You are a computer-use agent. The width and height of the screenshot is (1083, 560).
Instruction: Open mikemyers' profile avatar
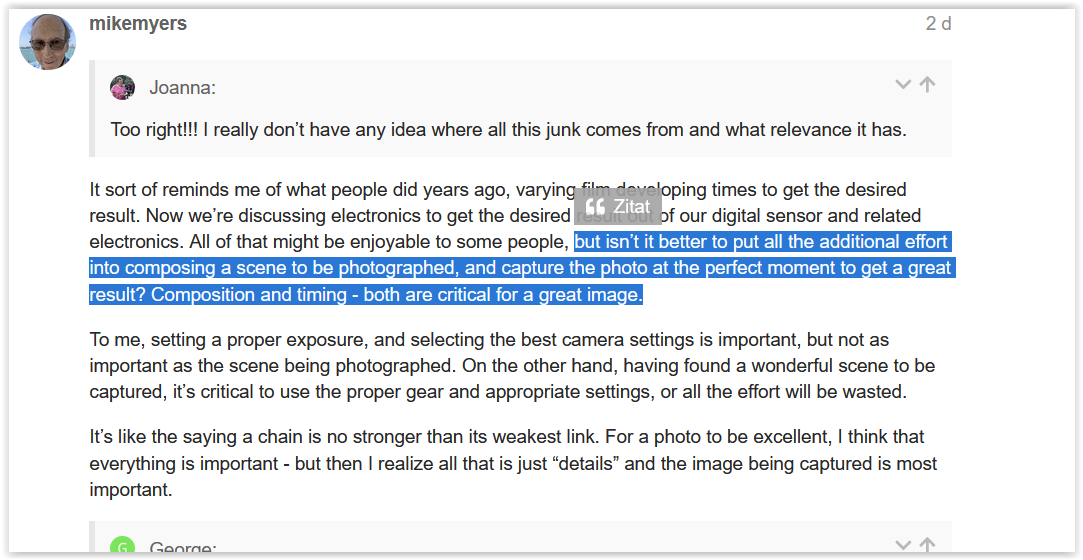[48, 42]
